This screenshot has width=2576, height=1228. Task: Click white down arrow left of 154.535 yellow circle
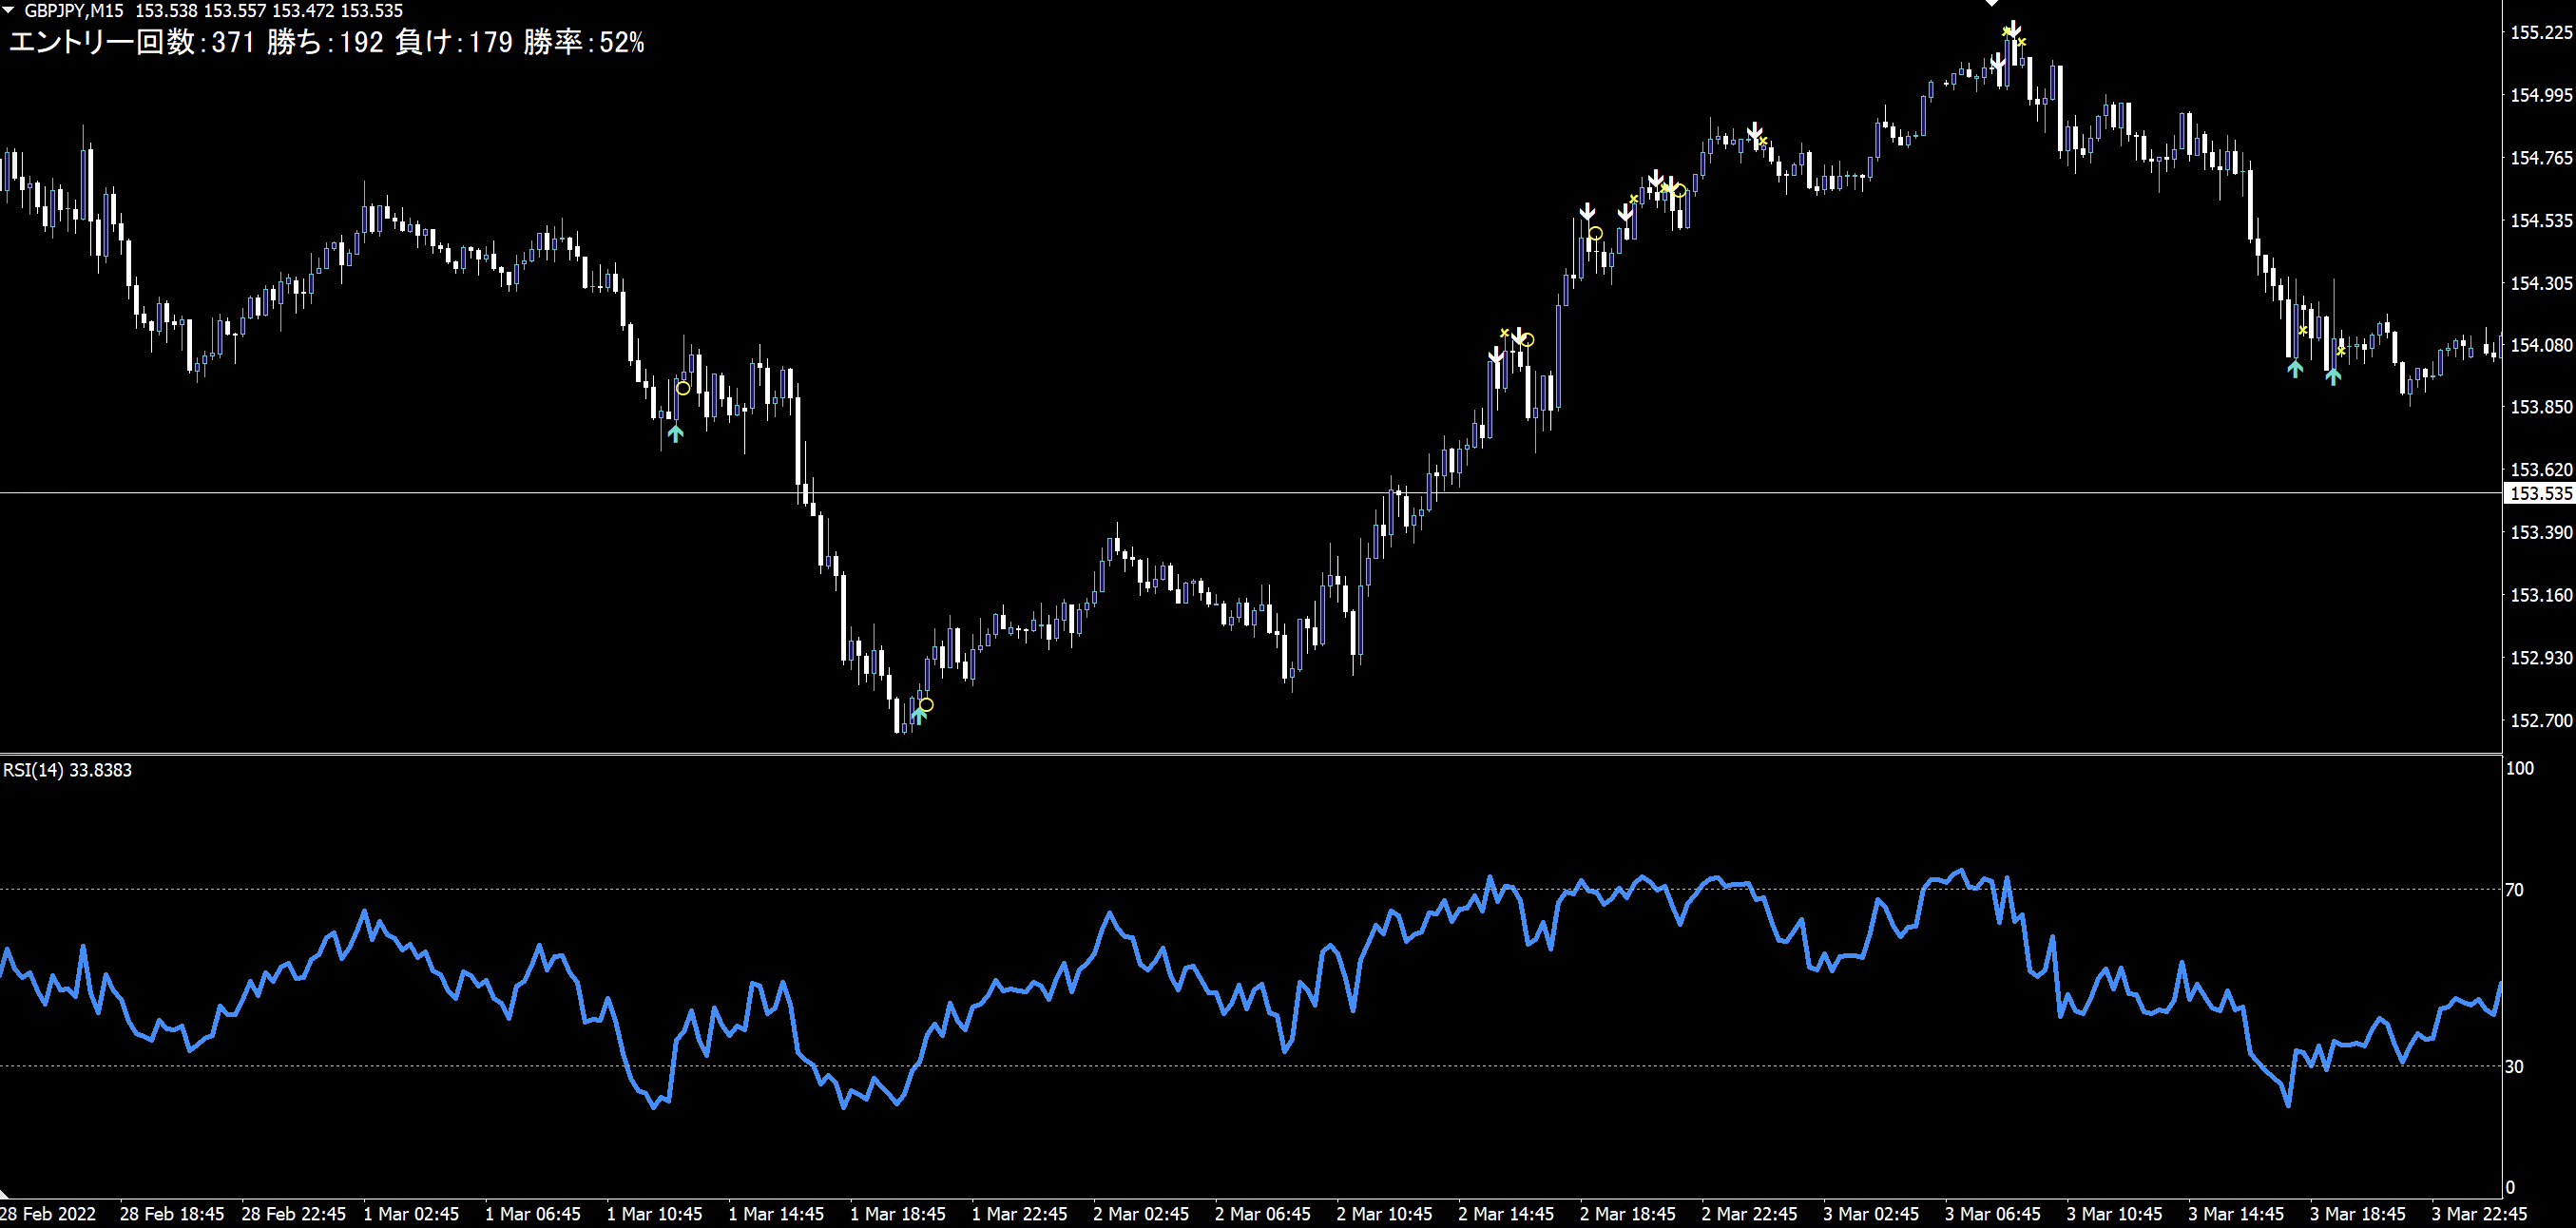[x=1587, y=212]
